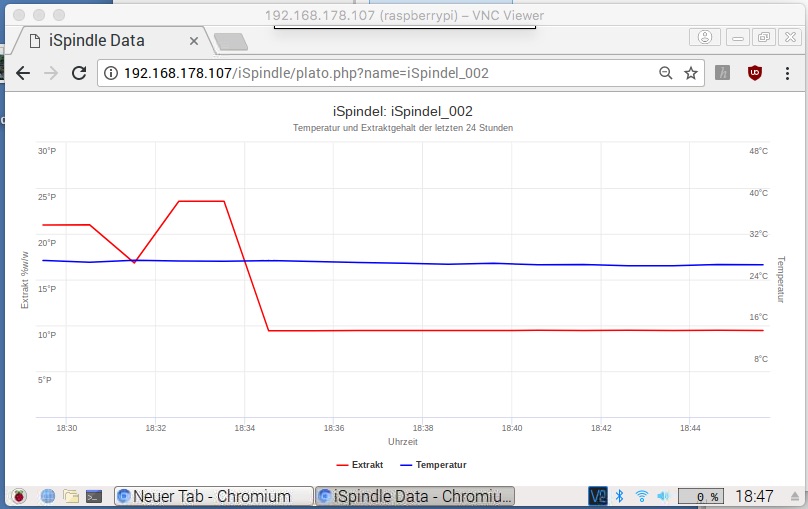The height and width of the screenshot is (509, 808).
Task: Open Chromium's three-dot menu
Action: coord(788,73)
